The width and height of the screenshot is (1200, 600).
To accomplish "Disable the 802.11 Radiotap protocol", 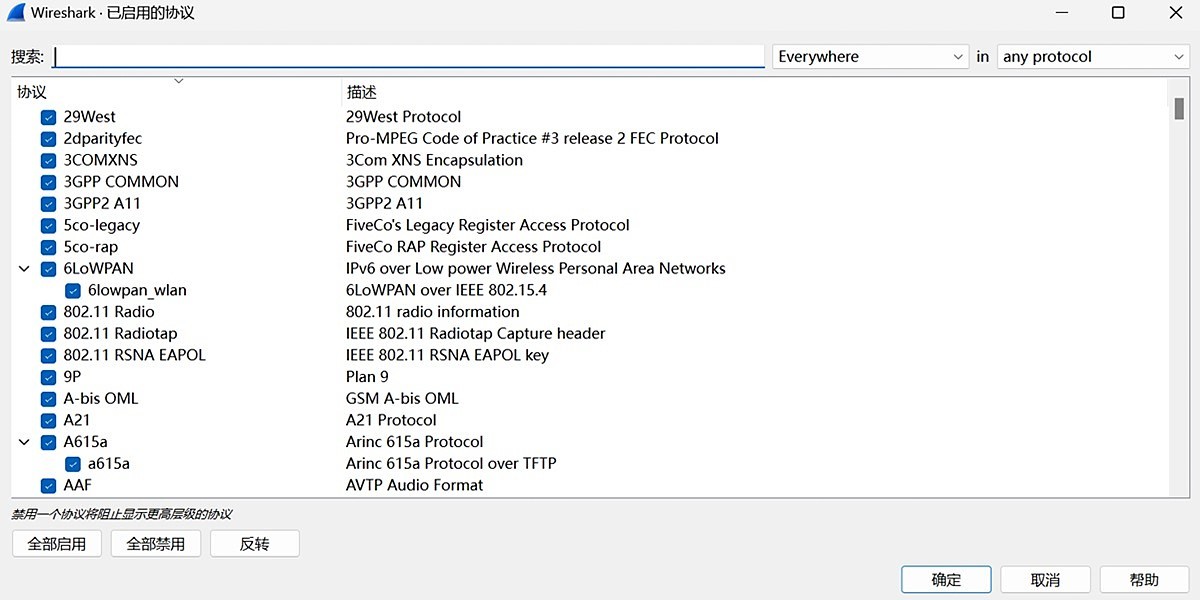I will [48, 333].
